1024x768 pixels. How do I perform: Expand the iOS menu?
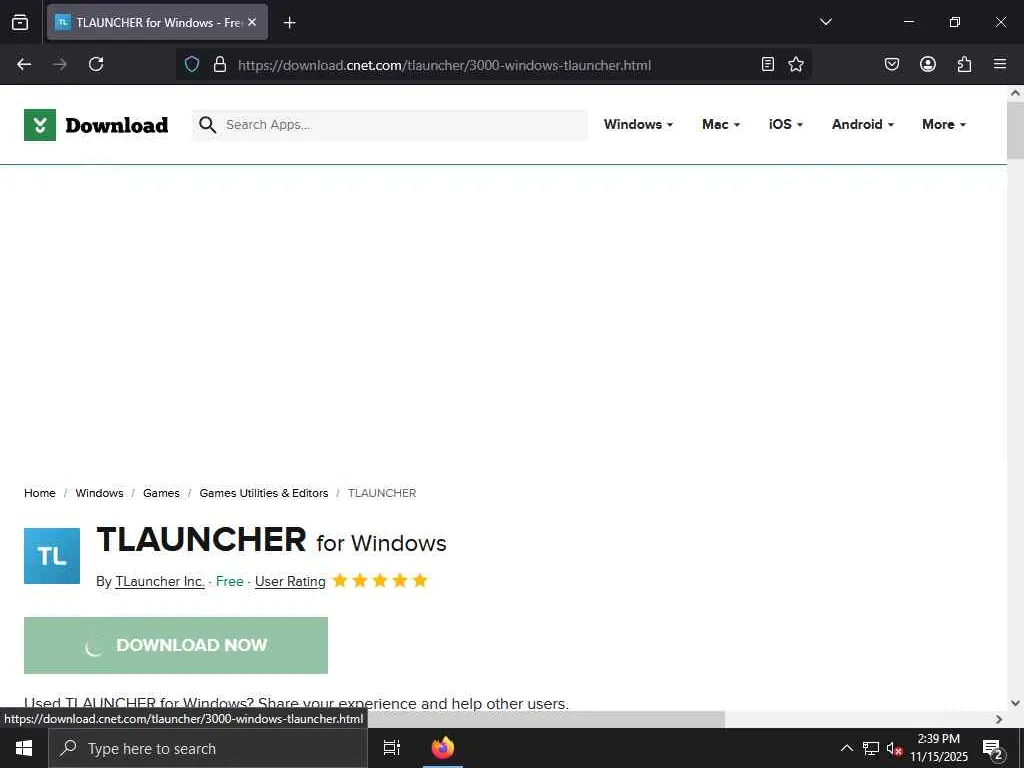(x=786, y=124)
